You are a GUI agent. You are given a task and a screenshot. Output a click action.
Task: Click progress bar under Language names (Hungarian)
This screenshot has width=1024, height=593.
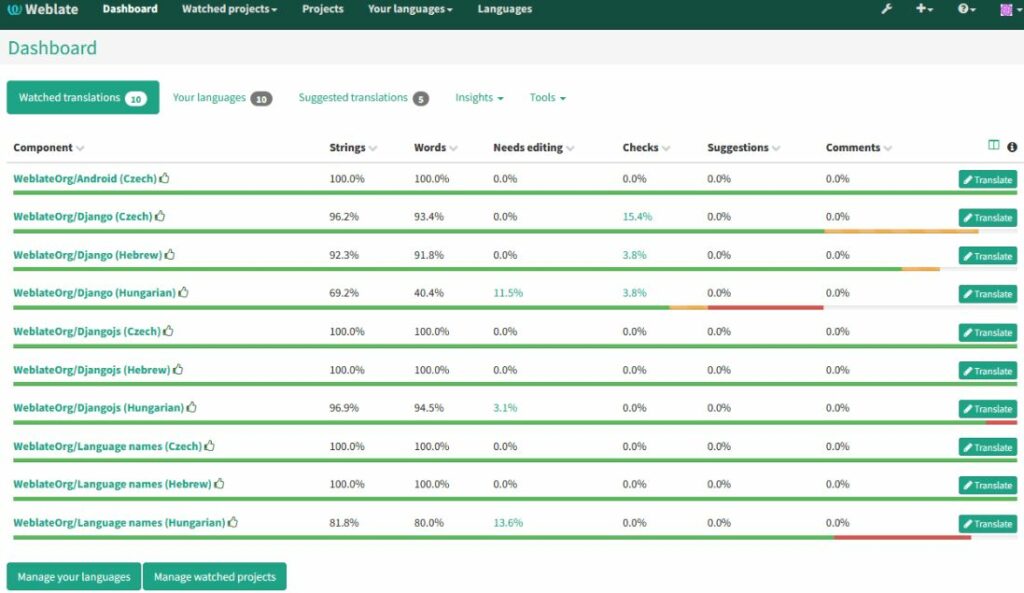point(515,537)
